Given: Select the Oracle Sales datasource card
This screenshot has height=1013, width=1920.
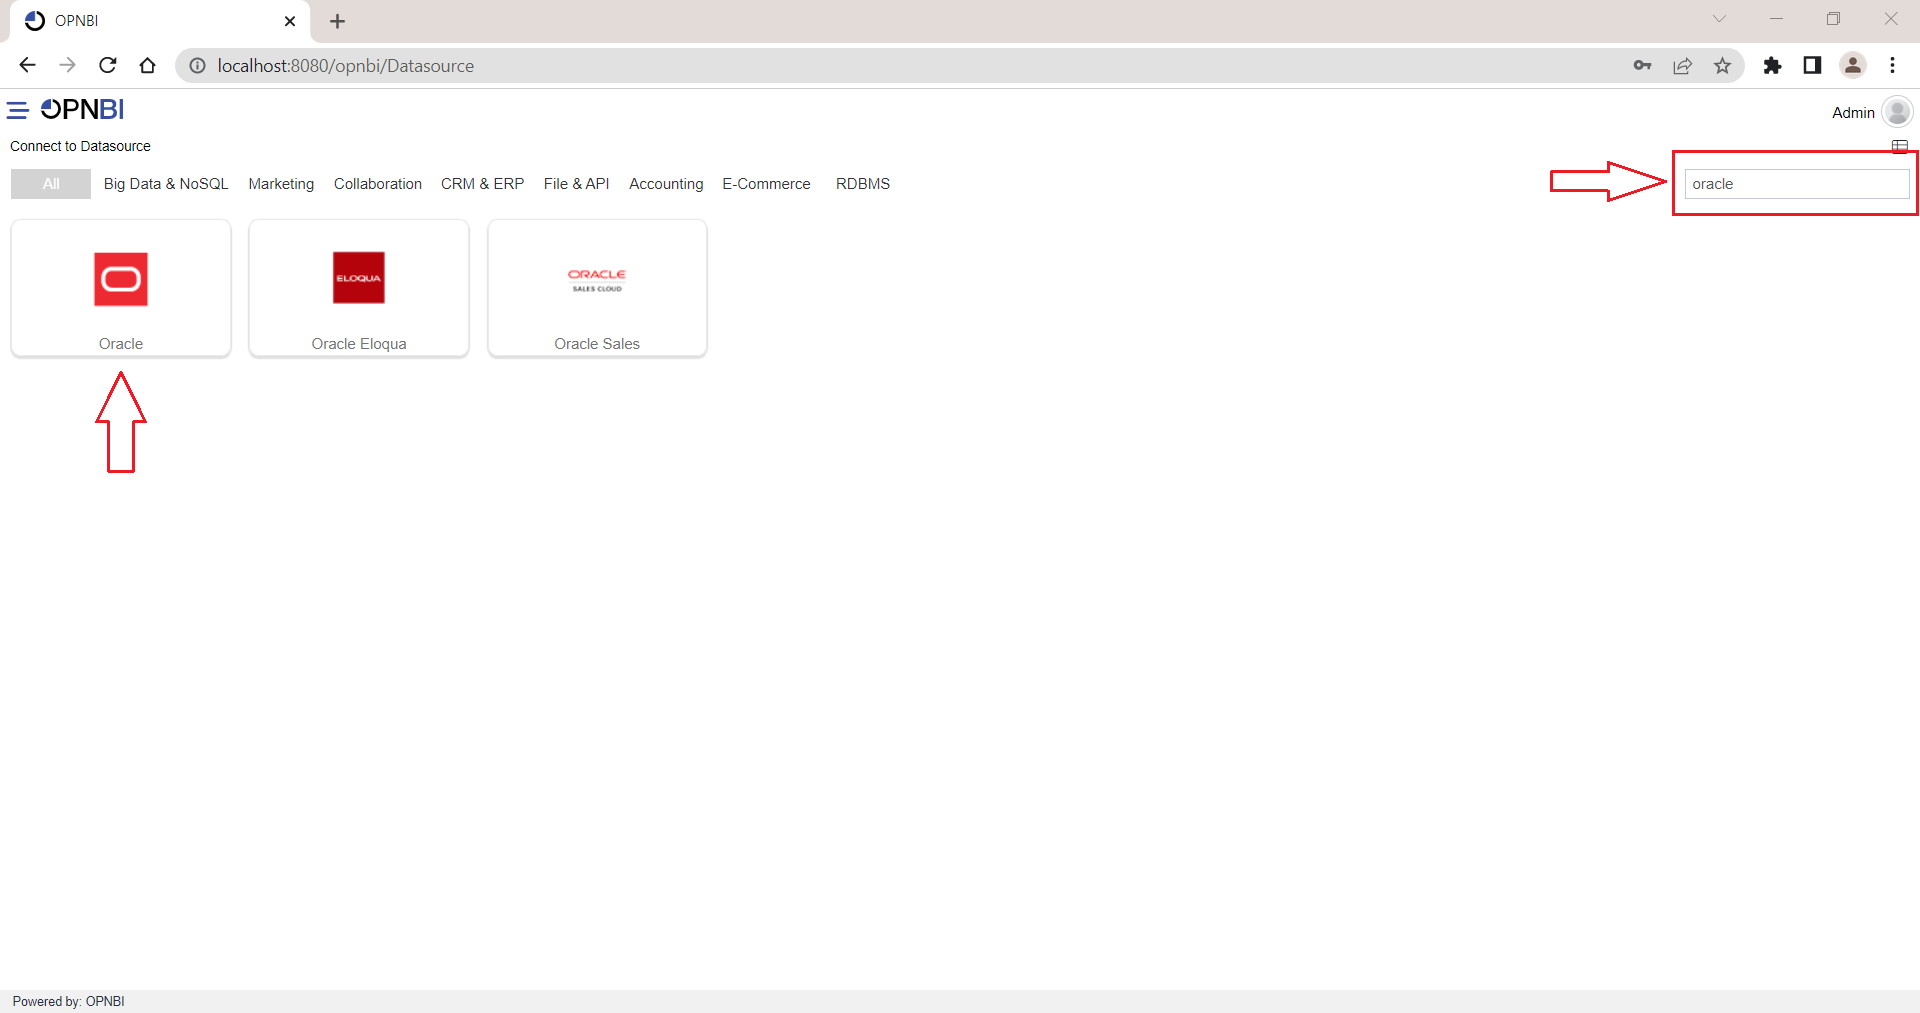Looking at the screenshot, I should [597, 288].
